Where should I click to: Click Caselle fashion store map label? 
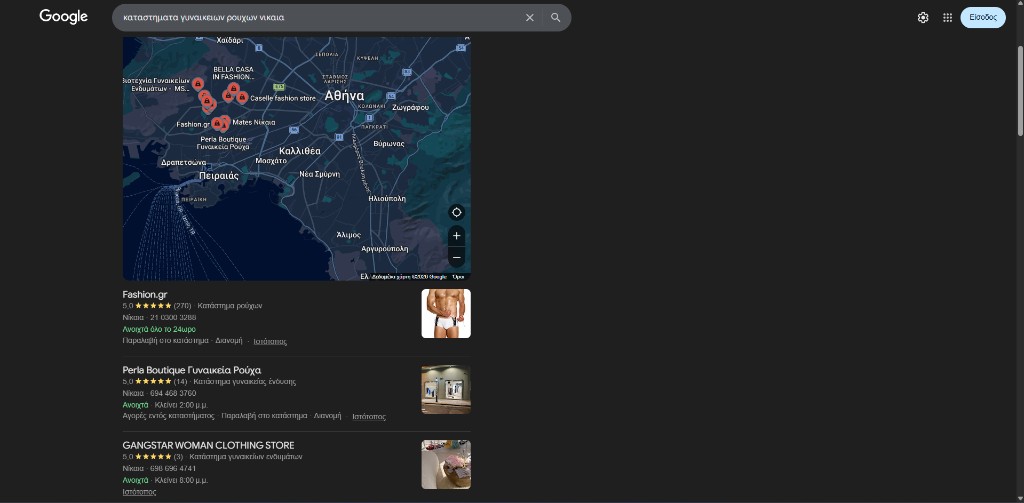(283, 99)
